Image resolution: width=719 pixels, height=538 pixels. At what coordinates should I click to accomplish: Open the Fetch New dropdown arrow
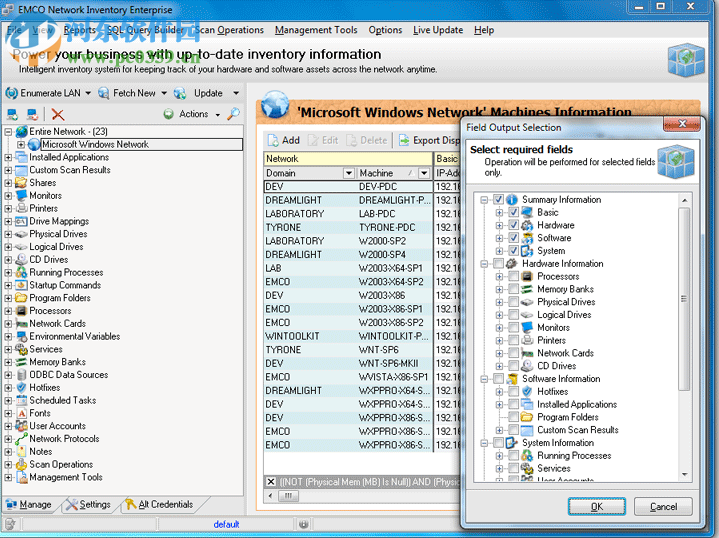[x=164, y=93]
